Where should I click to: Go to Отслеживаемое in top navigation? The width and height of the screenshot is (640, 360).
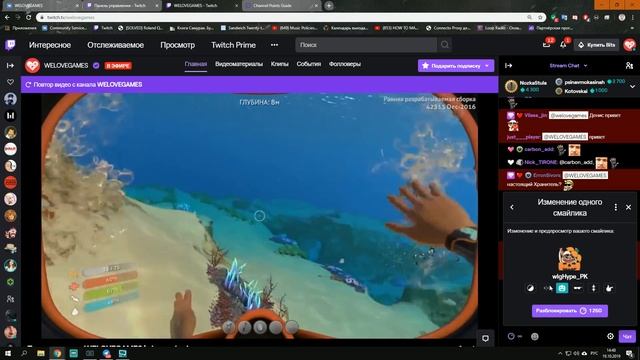click(x=116, y=45)
